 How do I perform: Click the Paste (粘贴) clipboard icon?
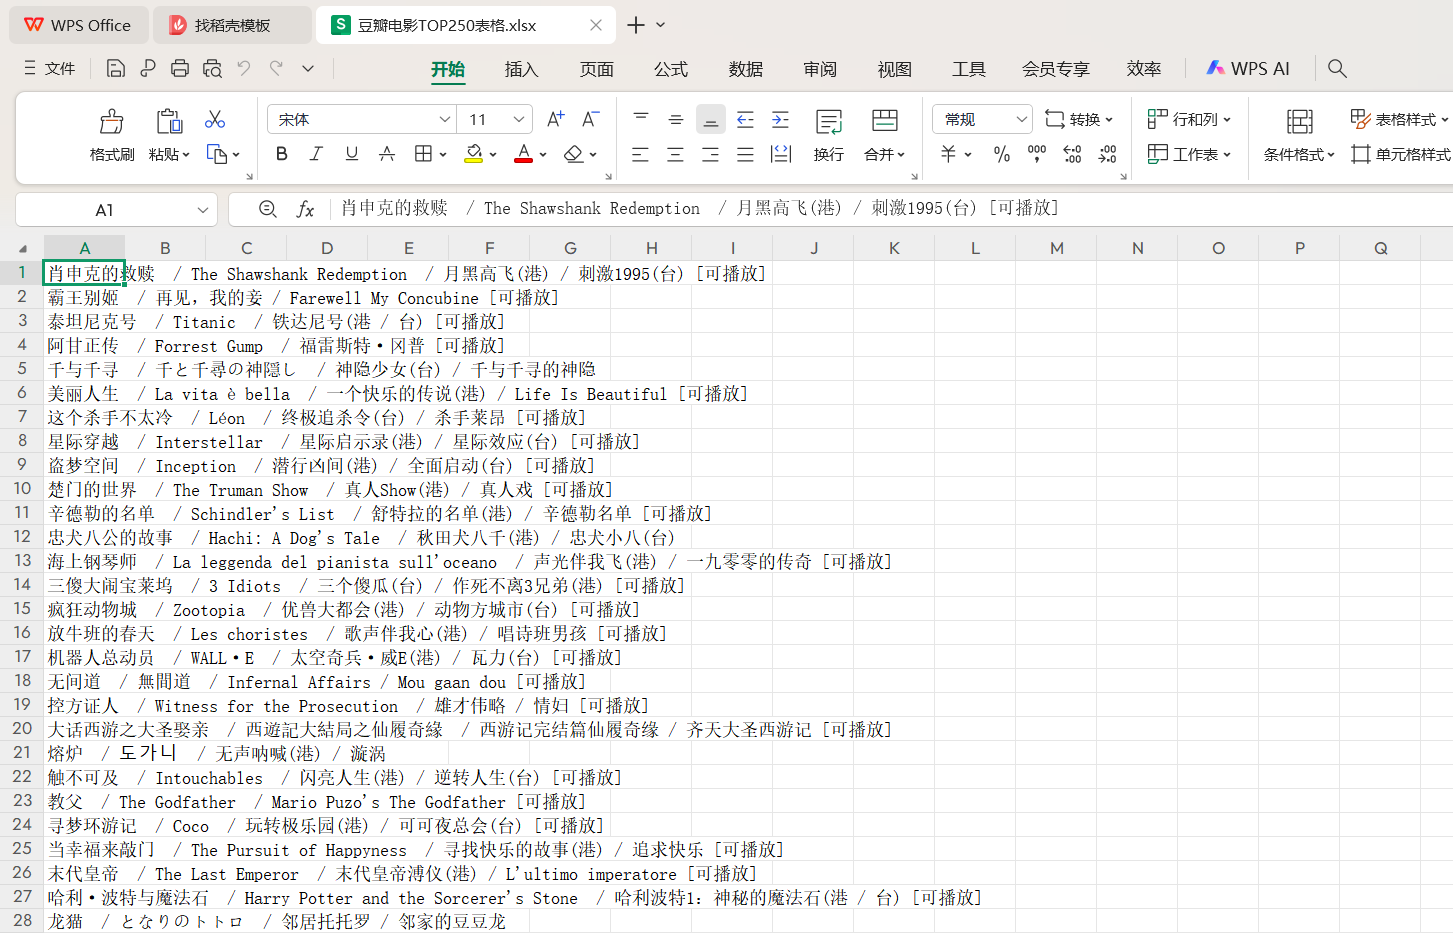click(x=169, y=121)
